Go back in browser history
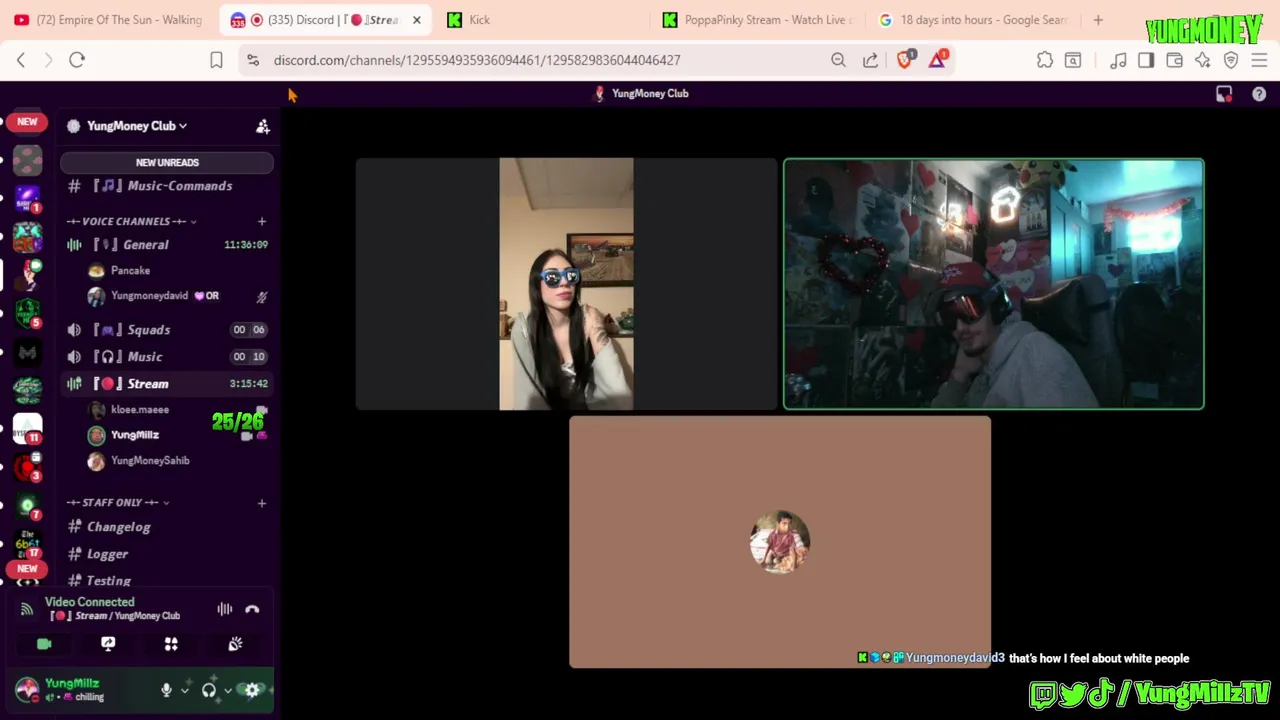The image size is (1280, 720). pos(21,60)
